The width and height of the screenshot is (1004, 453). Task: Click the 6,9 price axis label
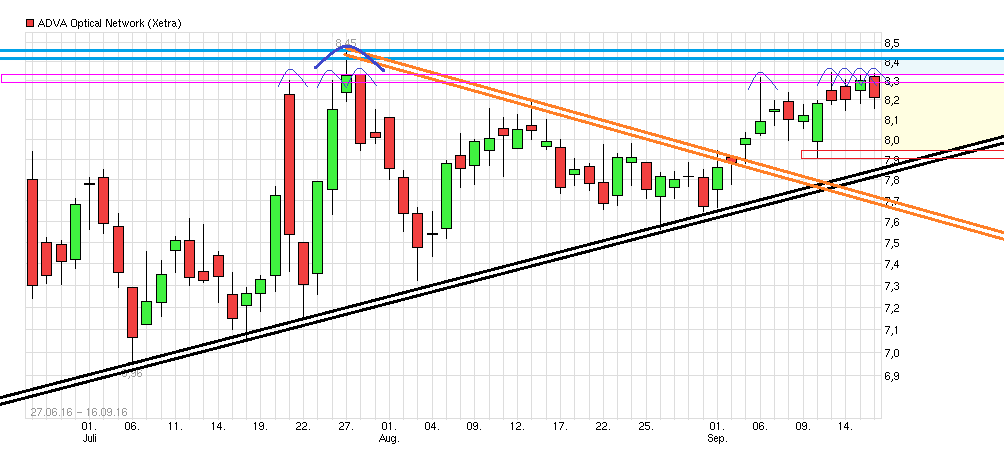pyautogui.click(x=891, y=376)
